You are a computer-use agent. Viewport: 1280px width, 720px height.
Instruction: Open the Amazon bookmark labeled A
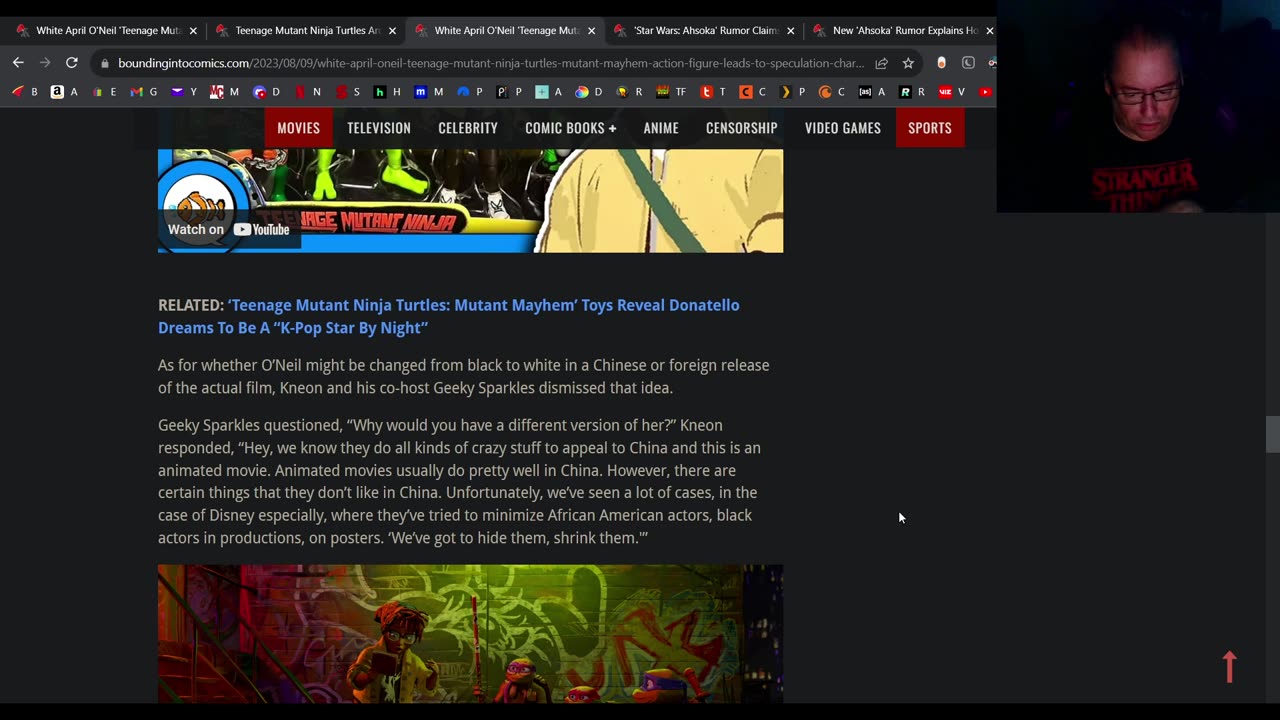pos(64,92)
